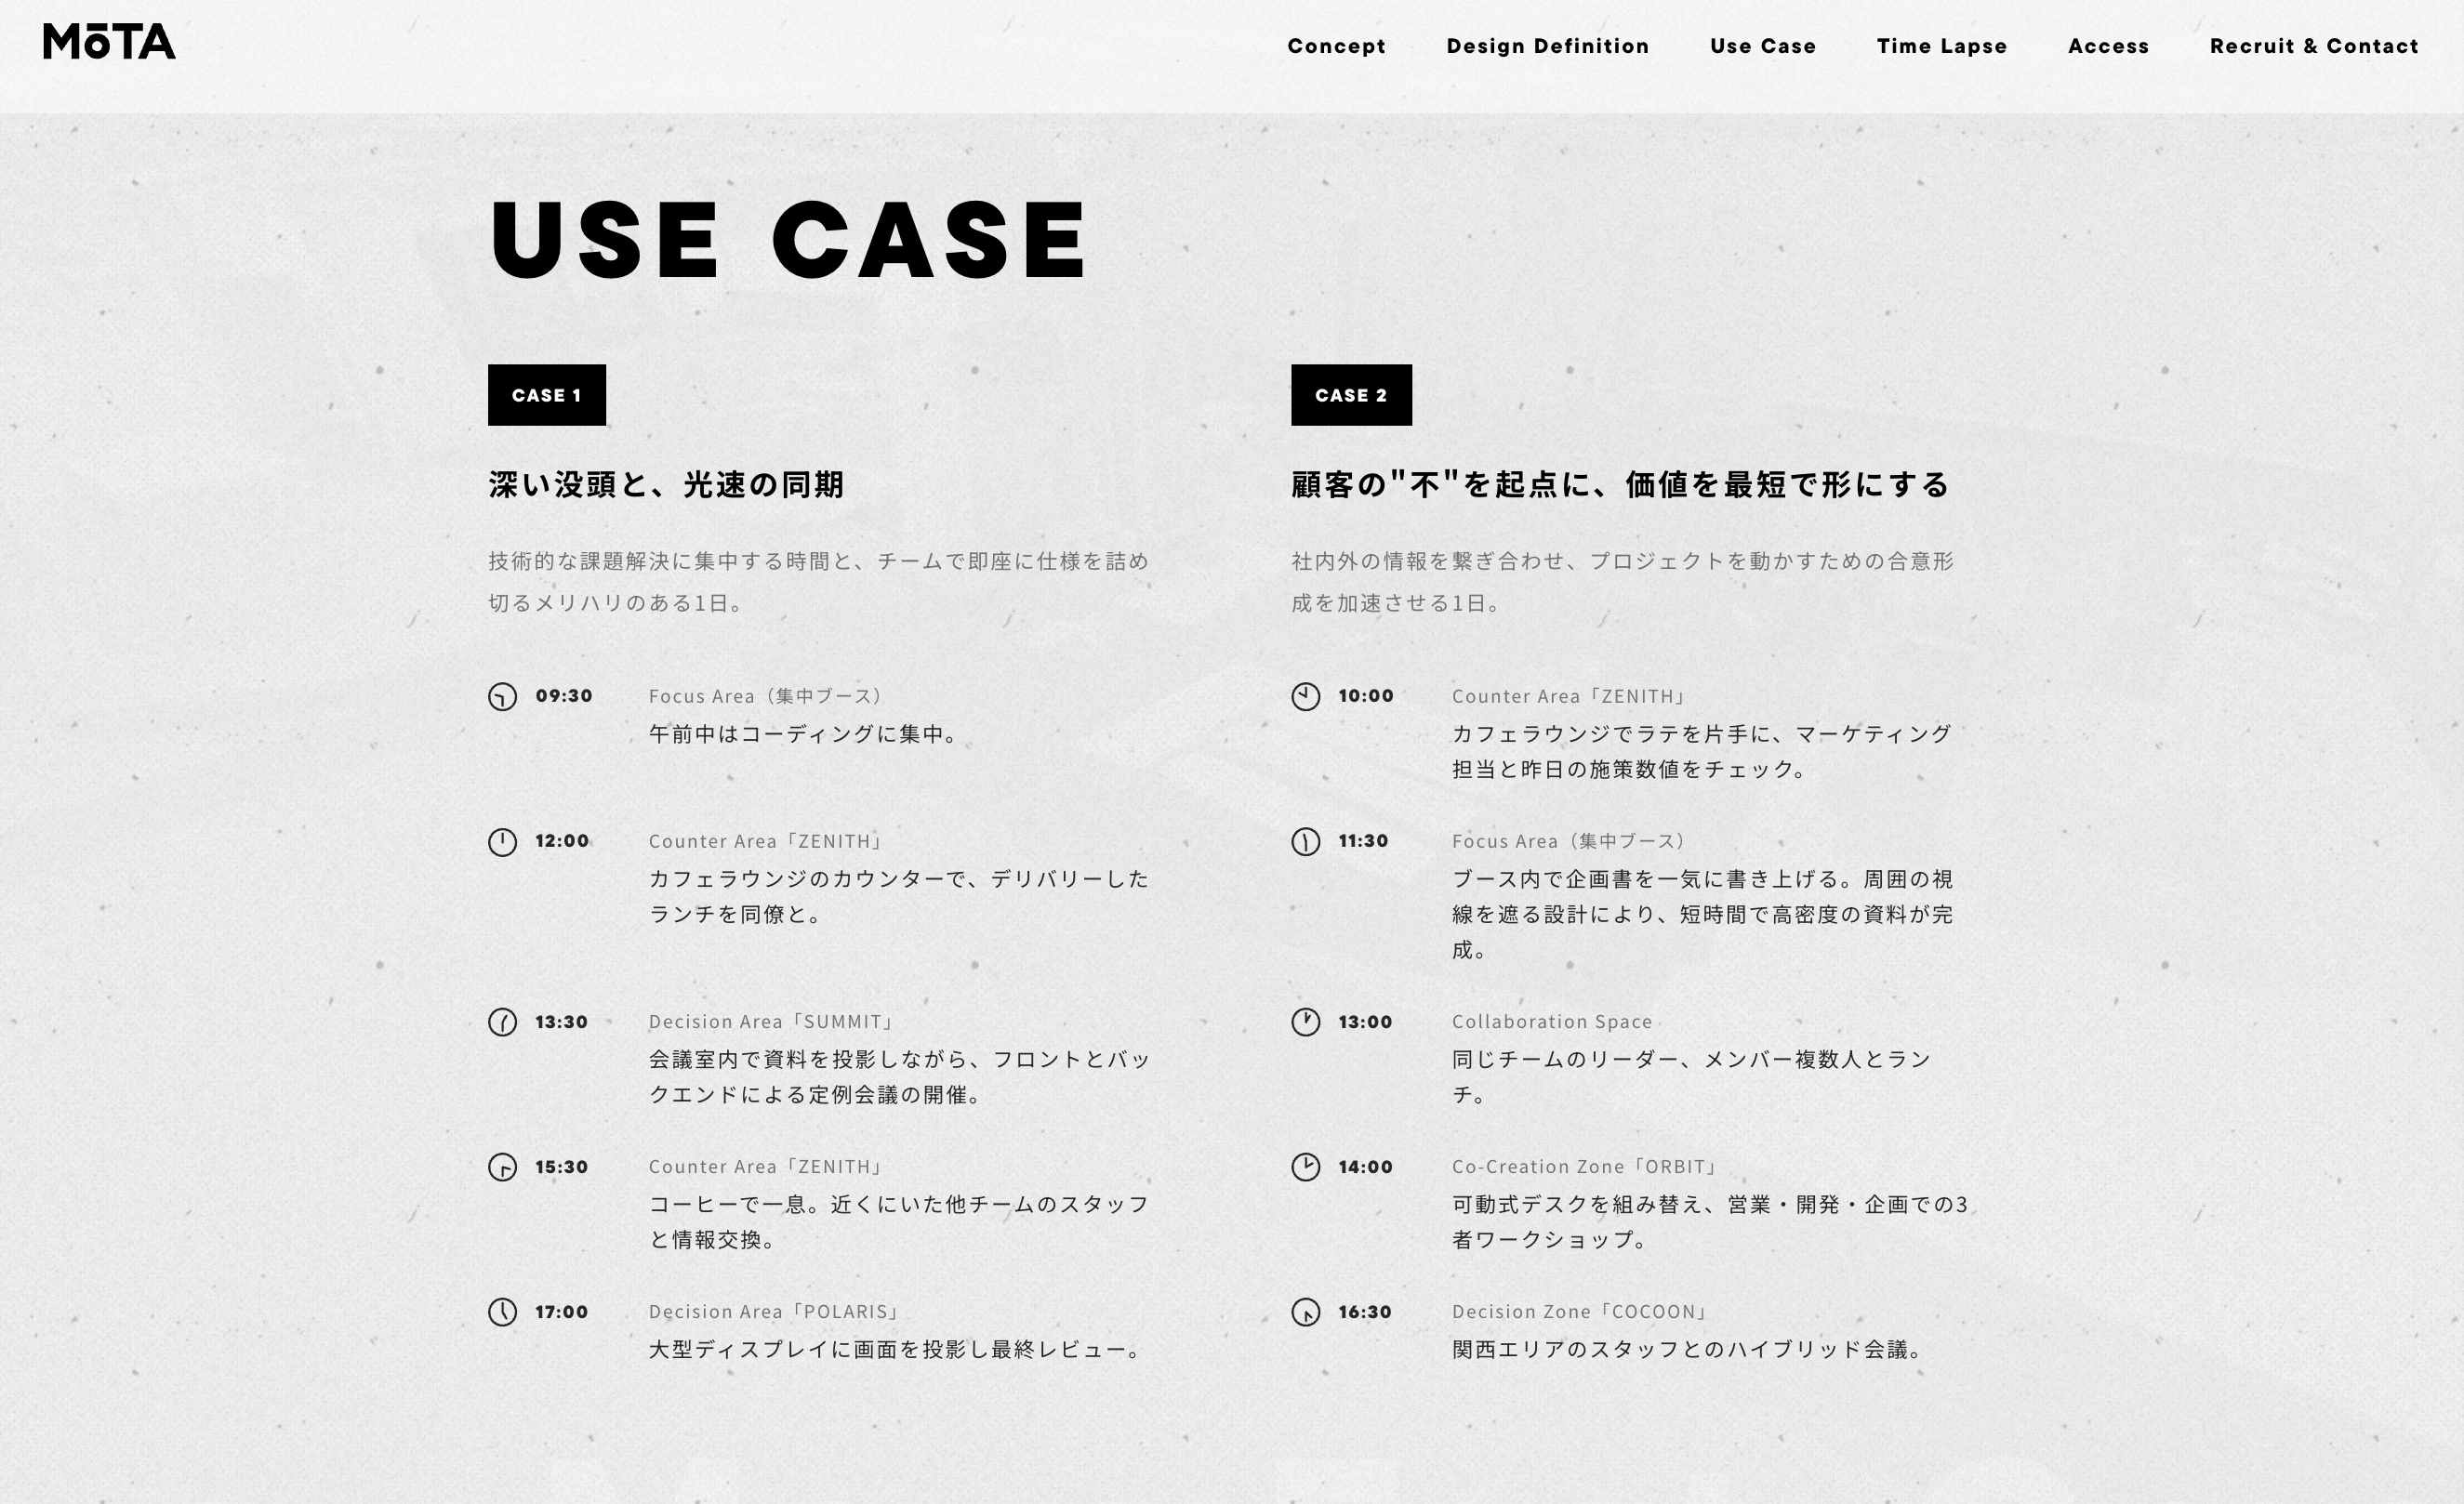Click the clock icon beside 15:30
The height and width of the screenshot is (1504, 2464).
(502, 1167)
